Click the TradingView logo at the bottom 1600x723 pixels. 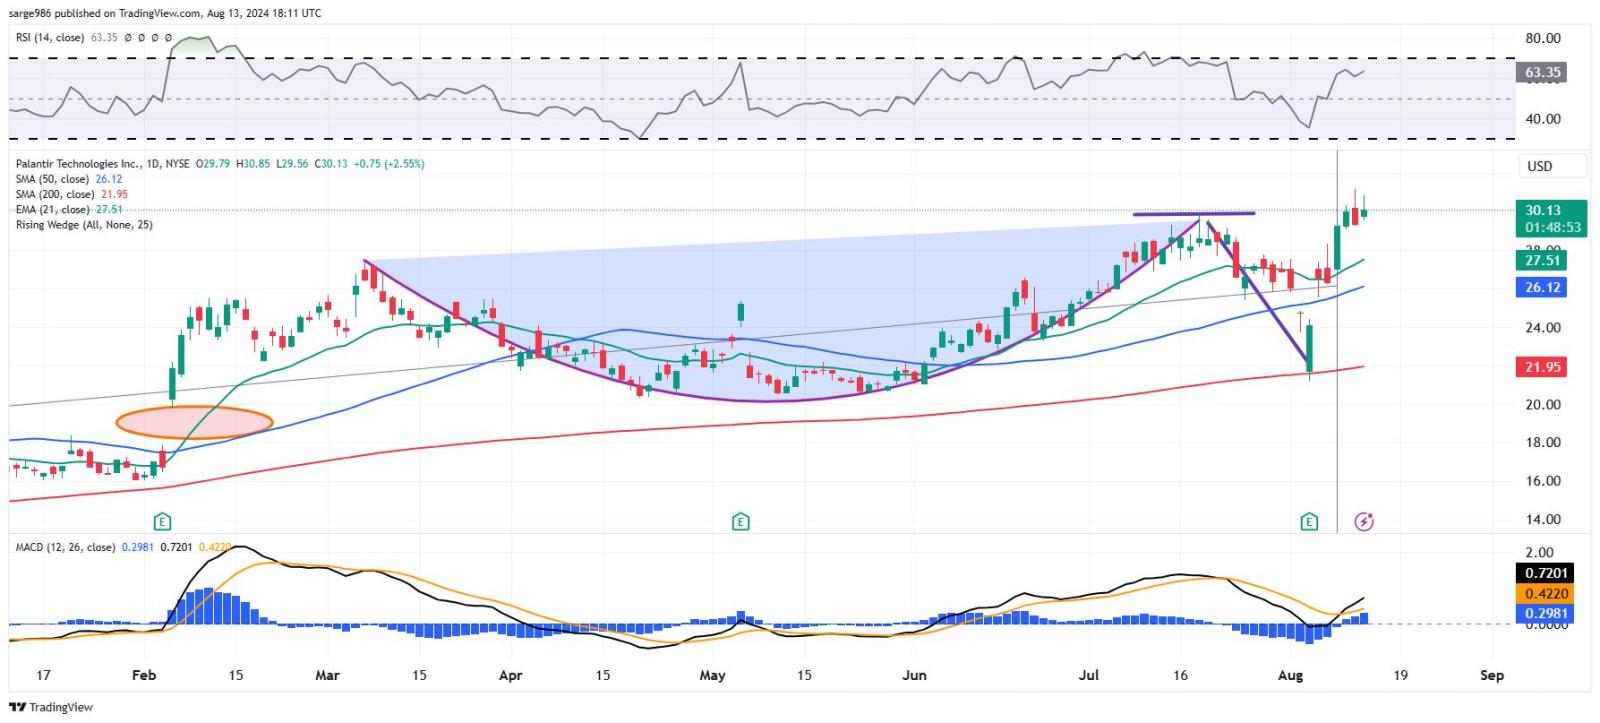pos(51,707)
